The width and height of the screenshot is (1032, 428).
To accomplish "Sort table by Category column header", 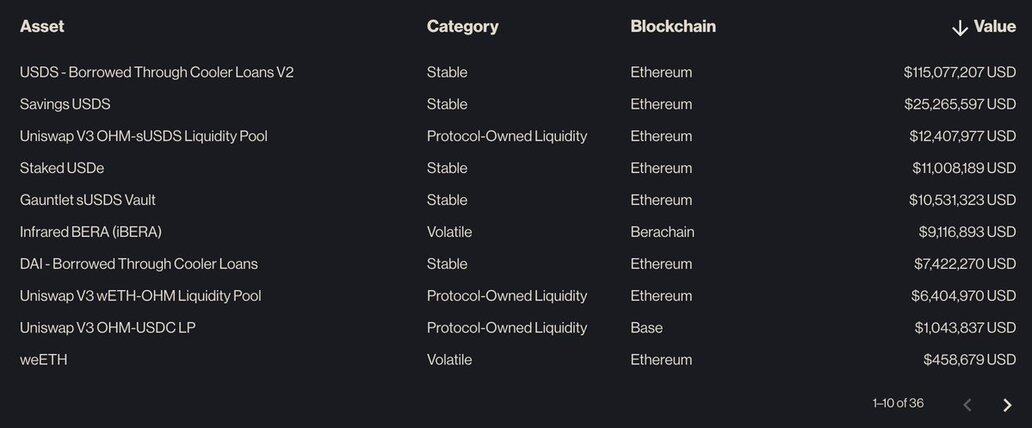I will click(462, 27).
